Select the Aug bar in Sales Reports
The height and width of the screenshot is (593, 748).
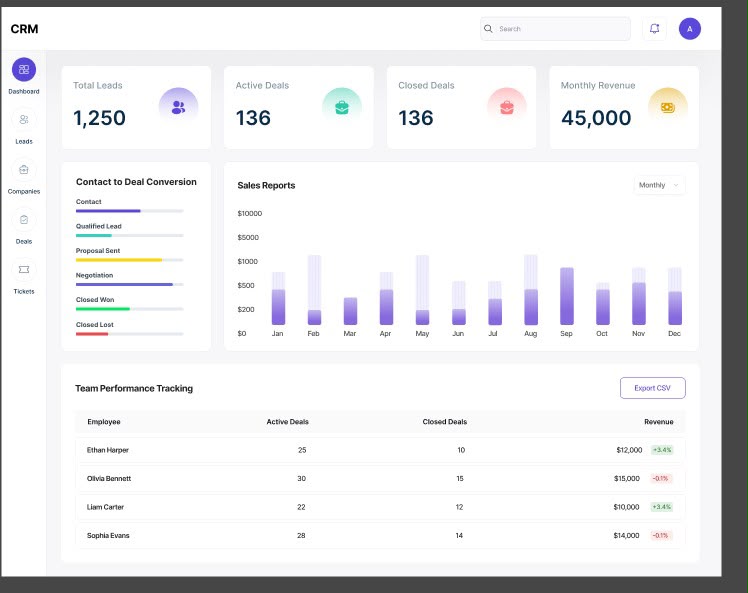coord(531,290)
